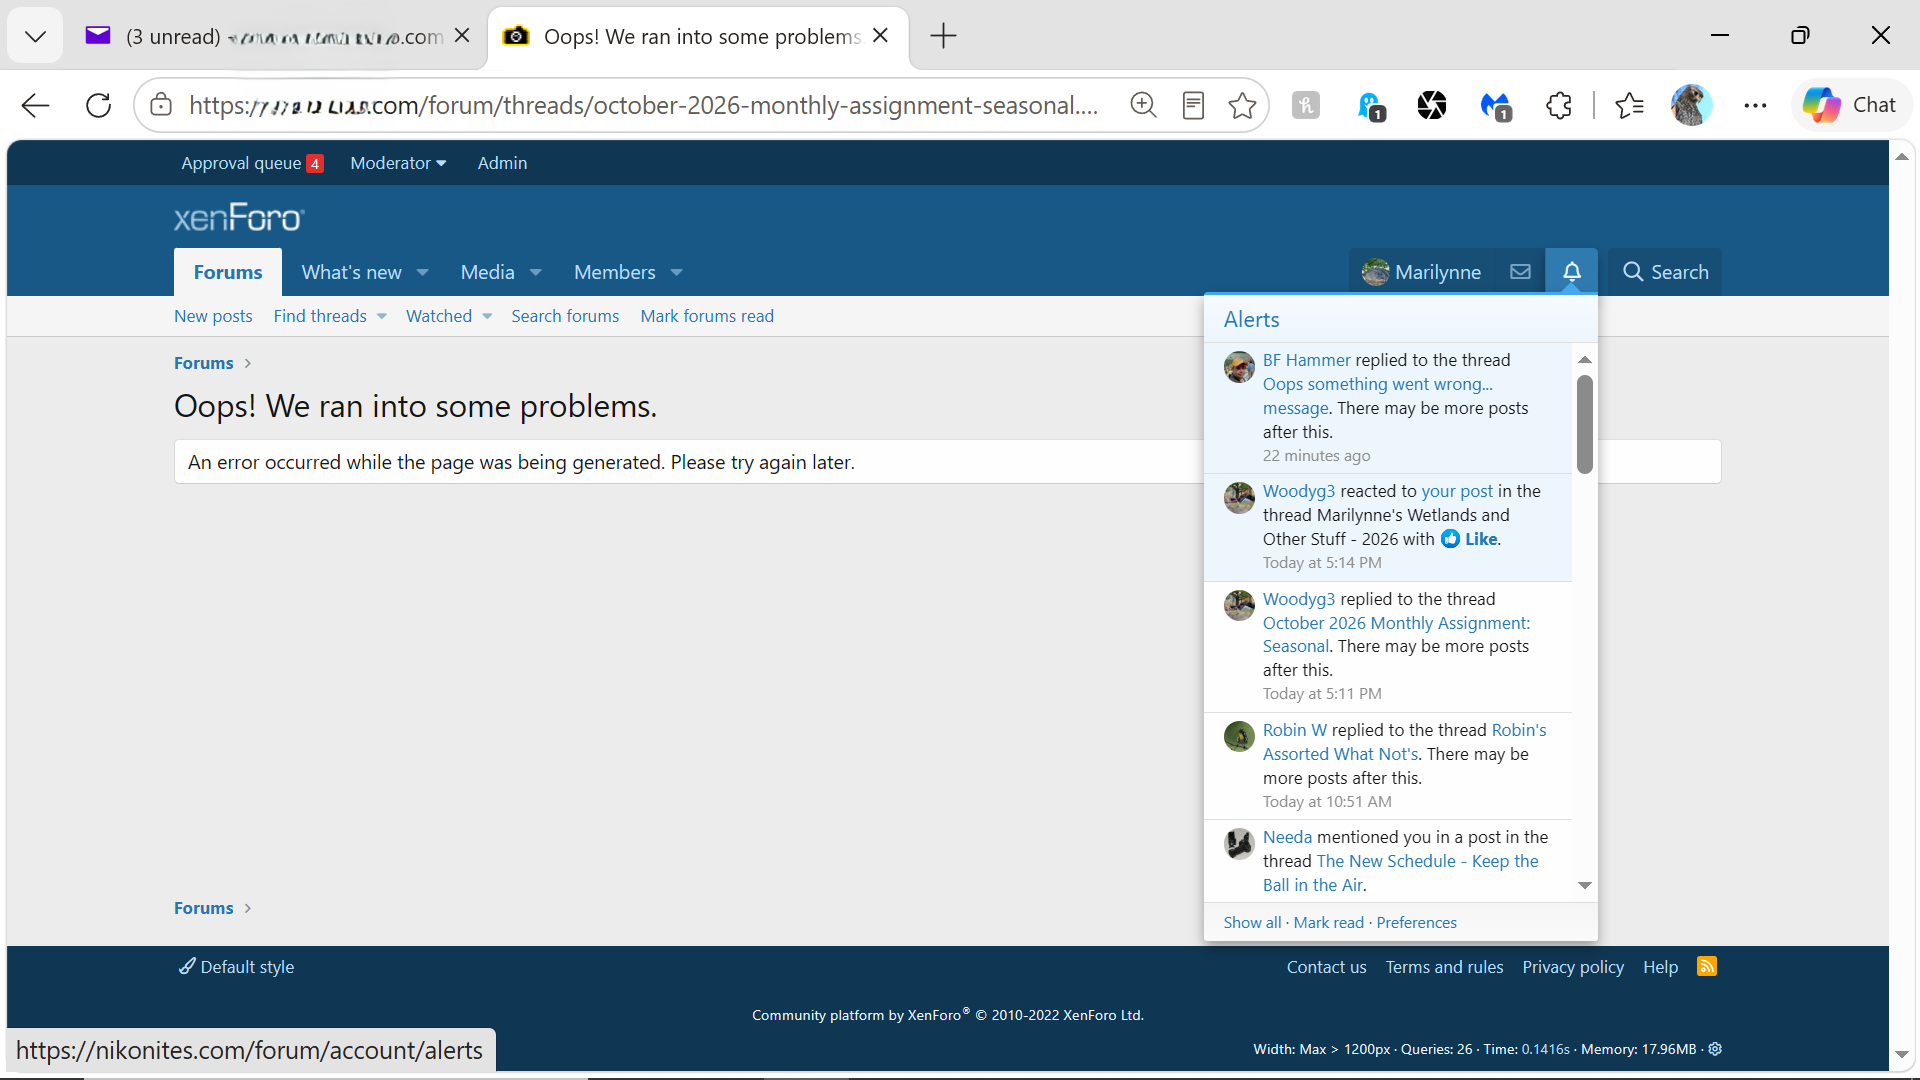This screenshot has height=1080, width=1920.
Task: Click the zoom magnifier in address bar
Action: coord(1143,105)
